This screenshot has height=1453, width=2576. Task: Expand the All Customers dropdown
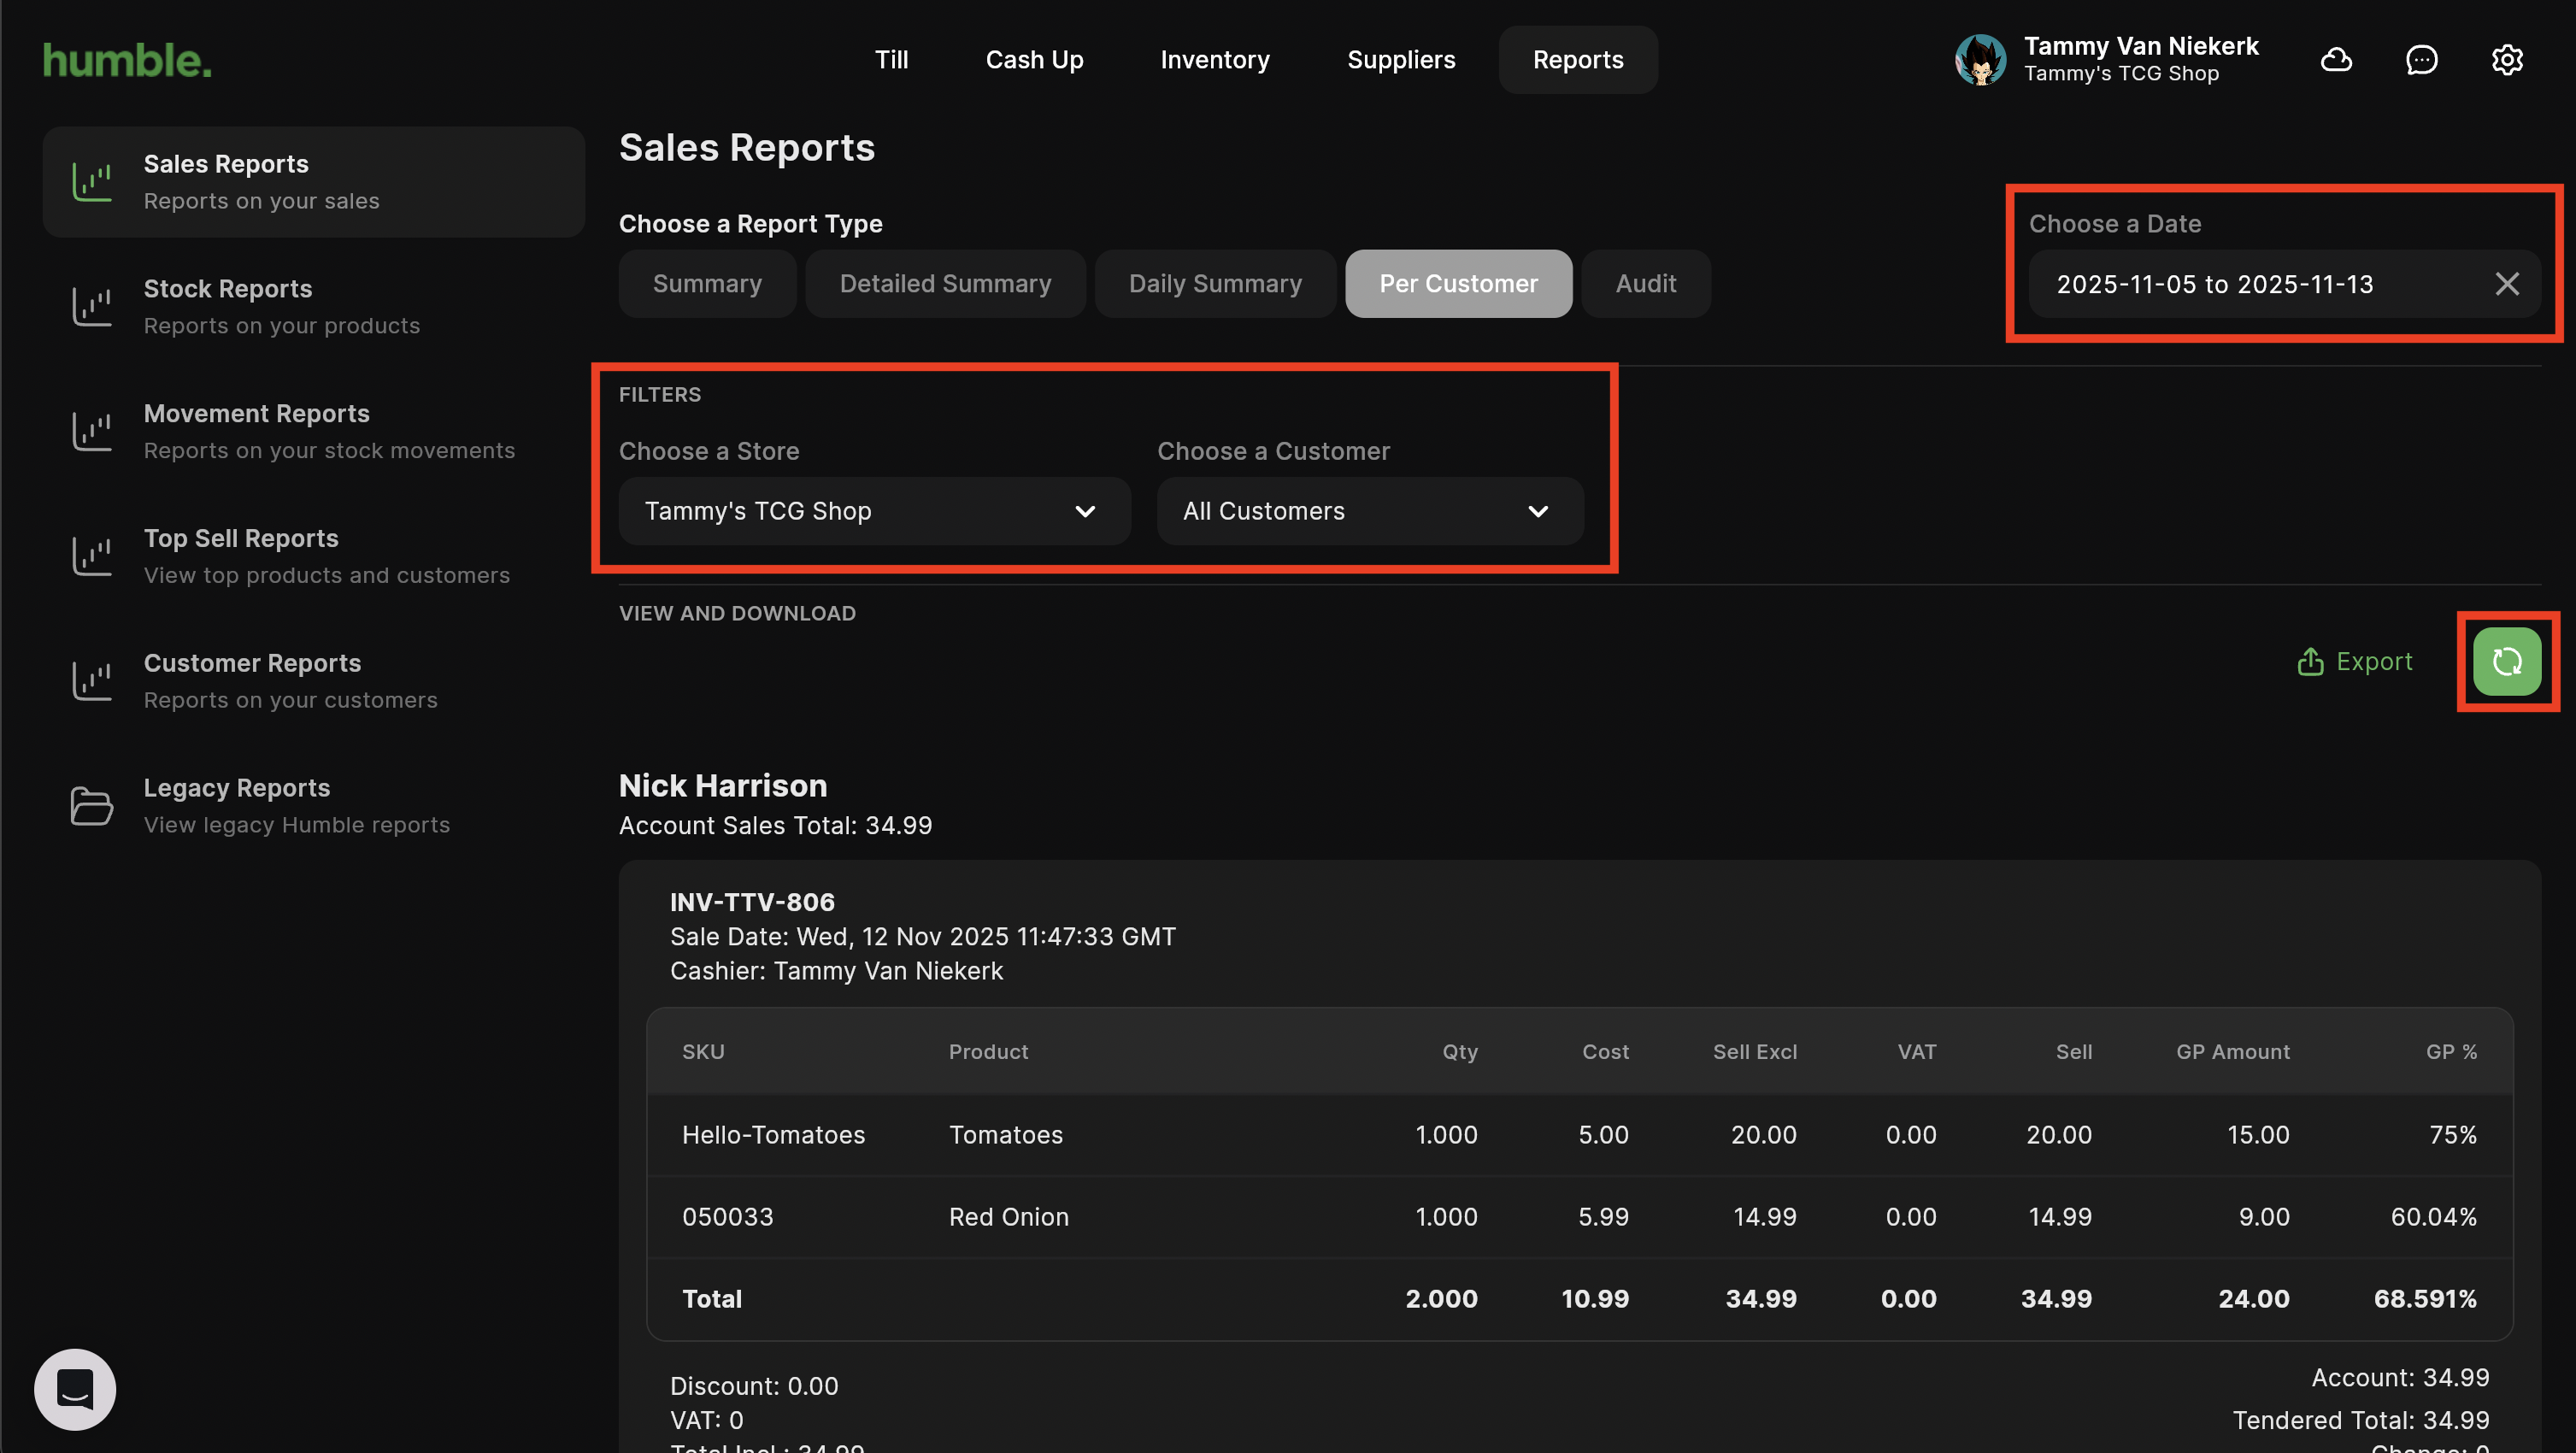pos(1369,511)
